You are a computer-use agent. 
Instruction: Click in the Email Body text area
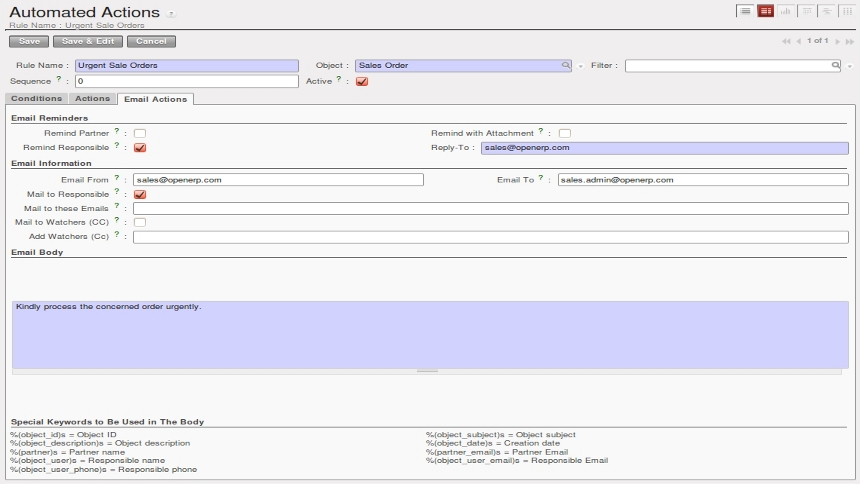431,335
